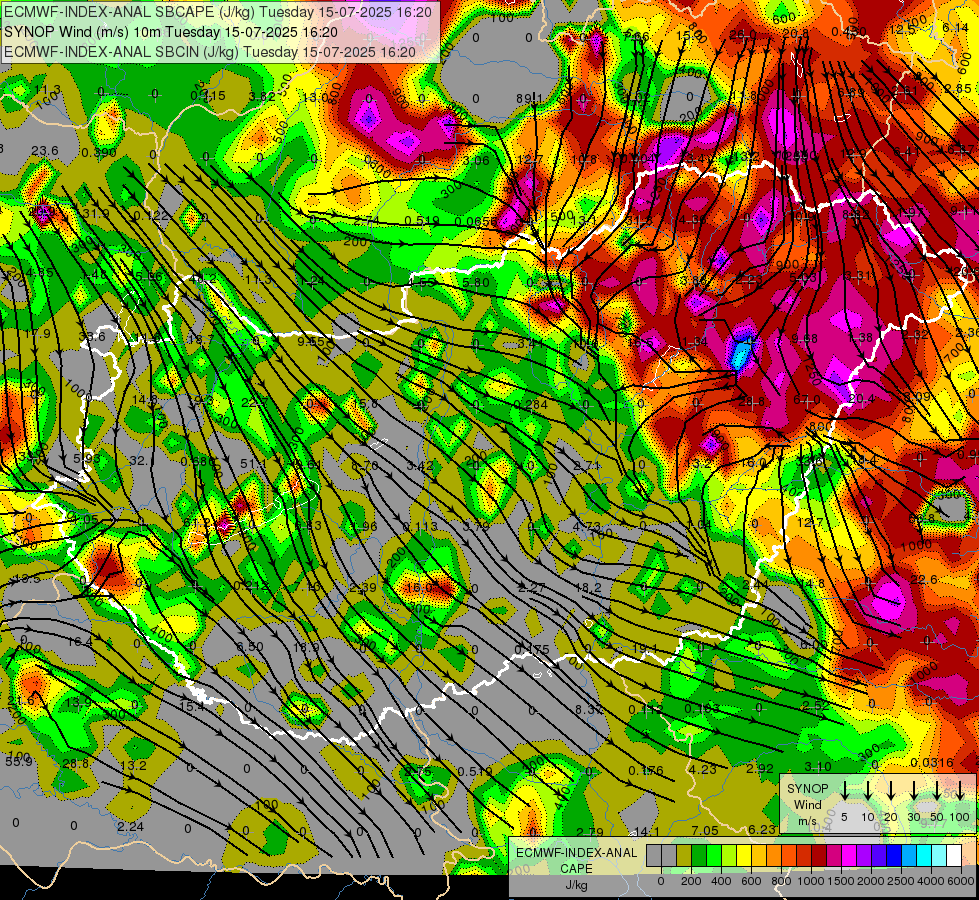Click the 6000 tick label in CAPE legend

(962, 881)
